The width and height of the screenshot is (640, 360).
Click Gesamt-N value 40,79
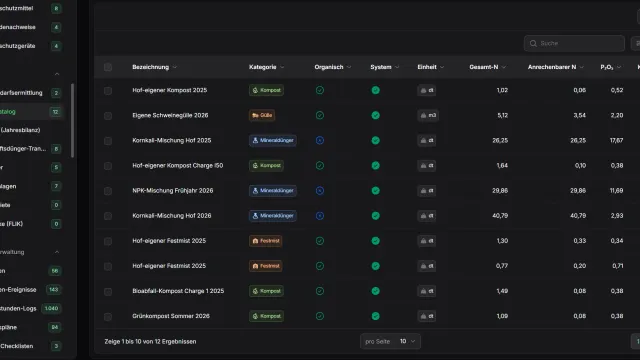tap(500, 216)
